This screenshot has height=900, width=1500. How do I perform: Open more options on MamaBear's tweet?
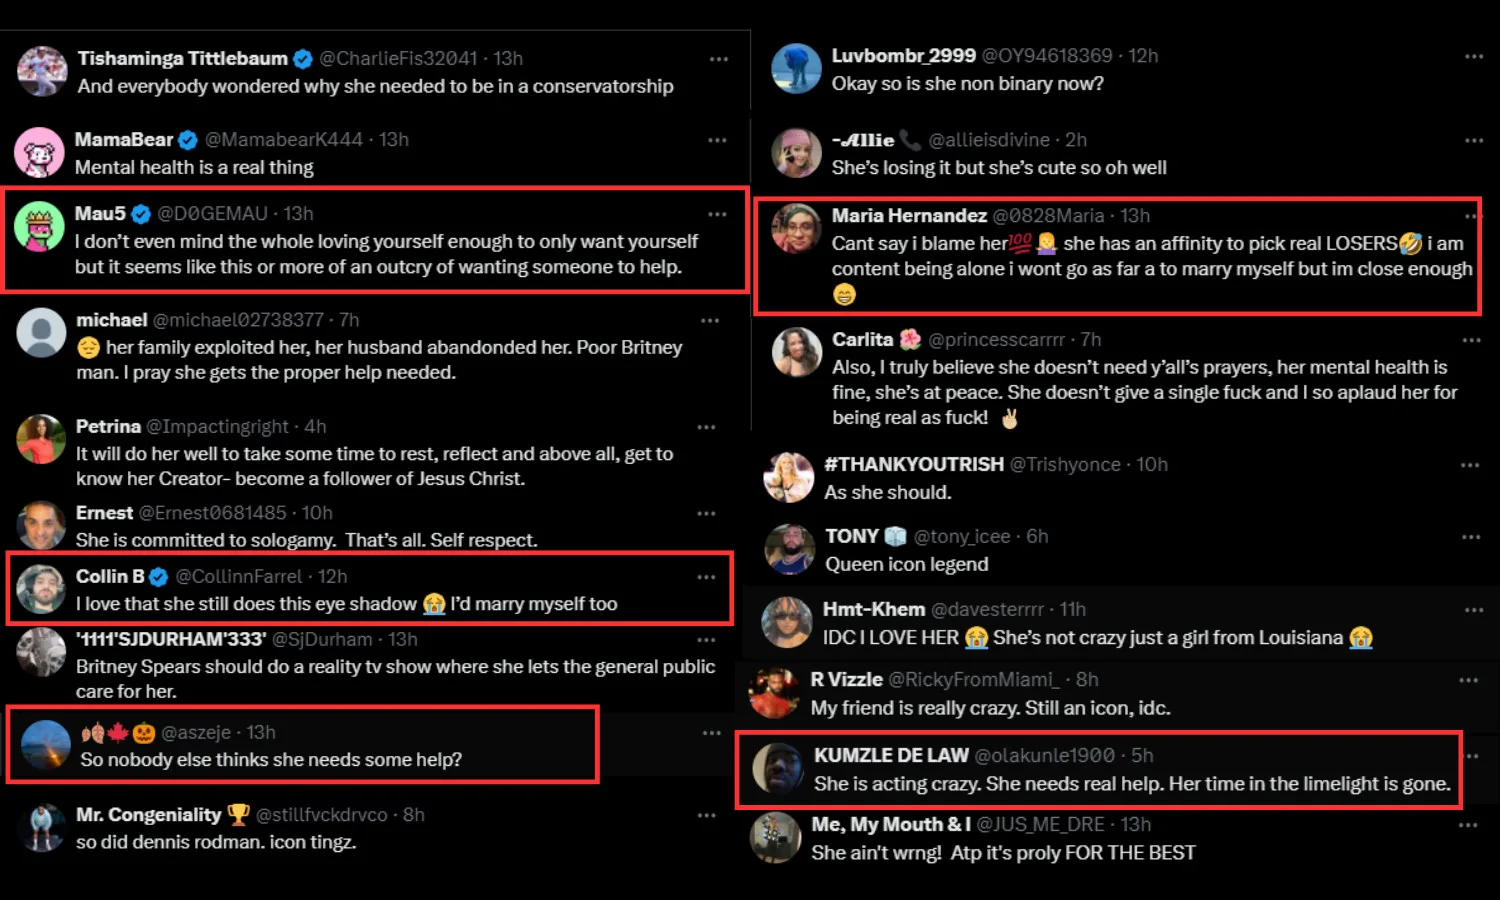click(717, 140)
